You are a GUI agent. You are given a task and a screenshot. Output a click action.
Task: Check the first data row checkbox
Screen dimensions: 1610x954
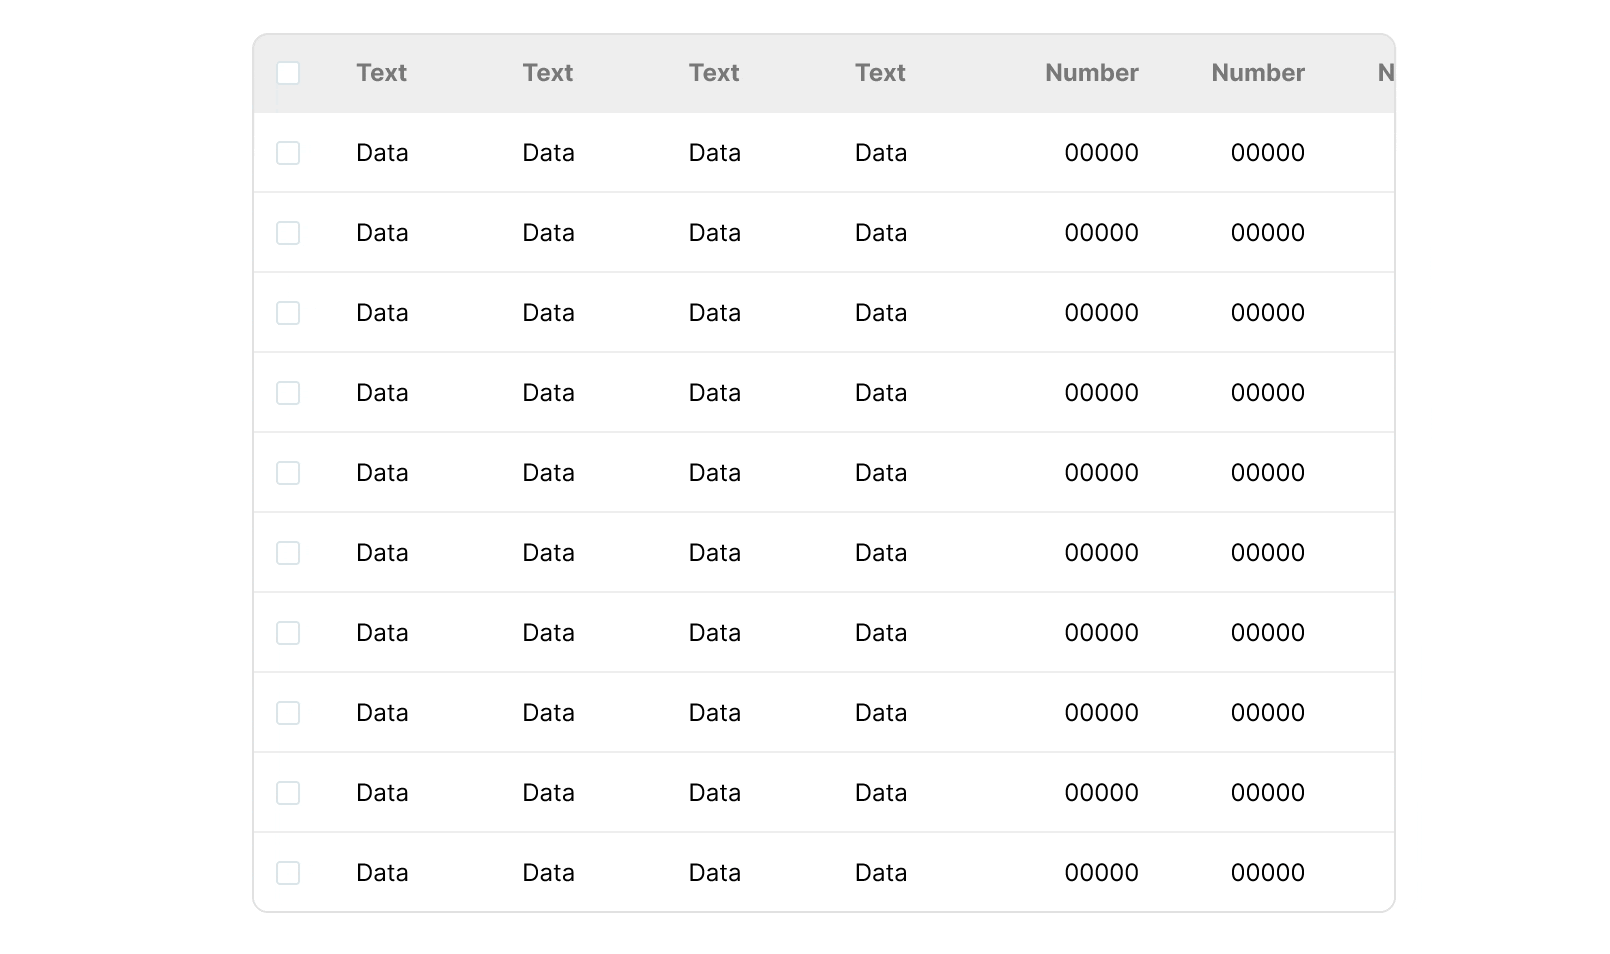(x=288, y=153)
